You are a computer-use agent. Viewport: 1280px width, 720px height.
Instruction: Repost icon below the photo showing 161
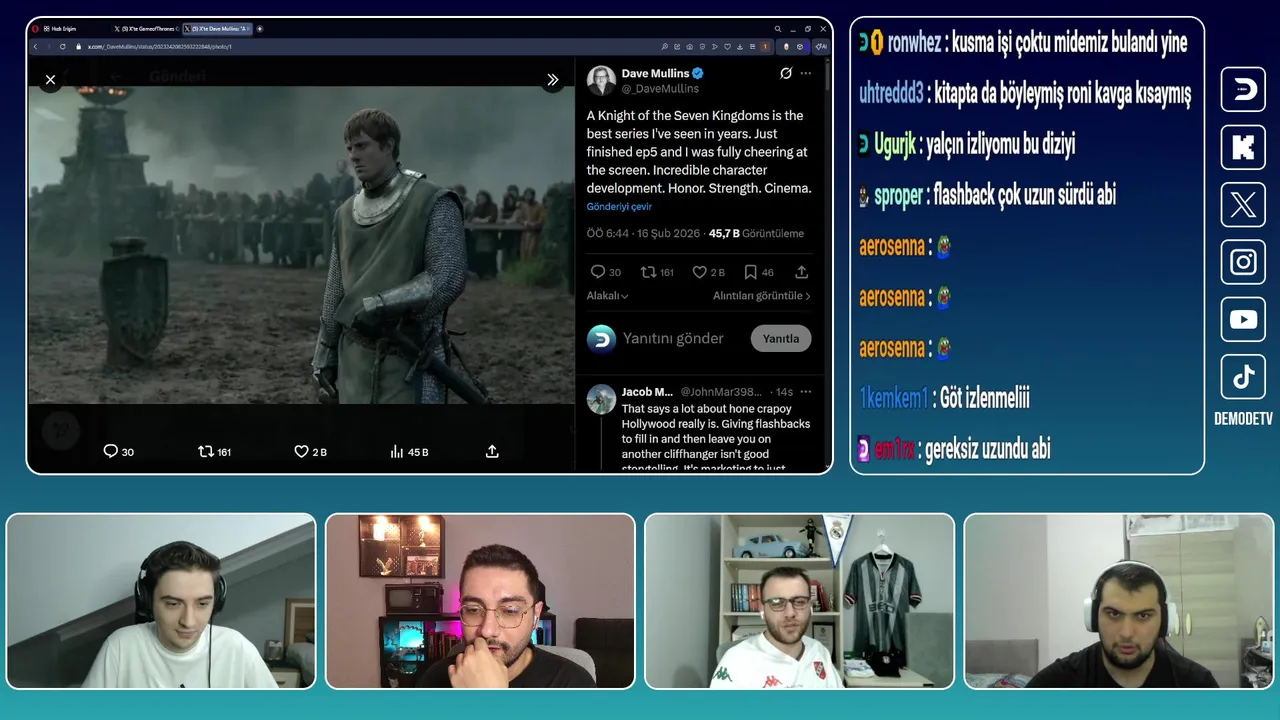click(206, 451)
